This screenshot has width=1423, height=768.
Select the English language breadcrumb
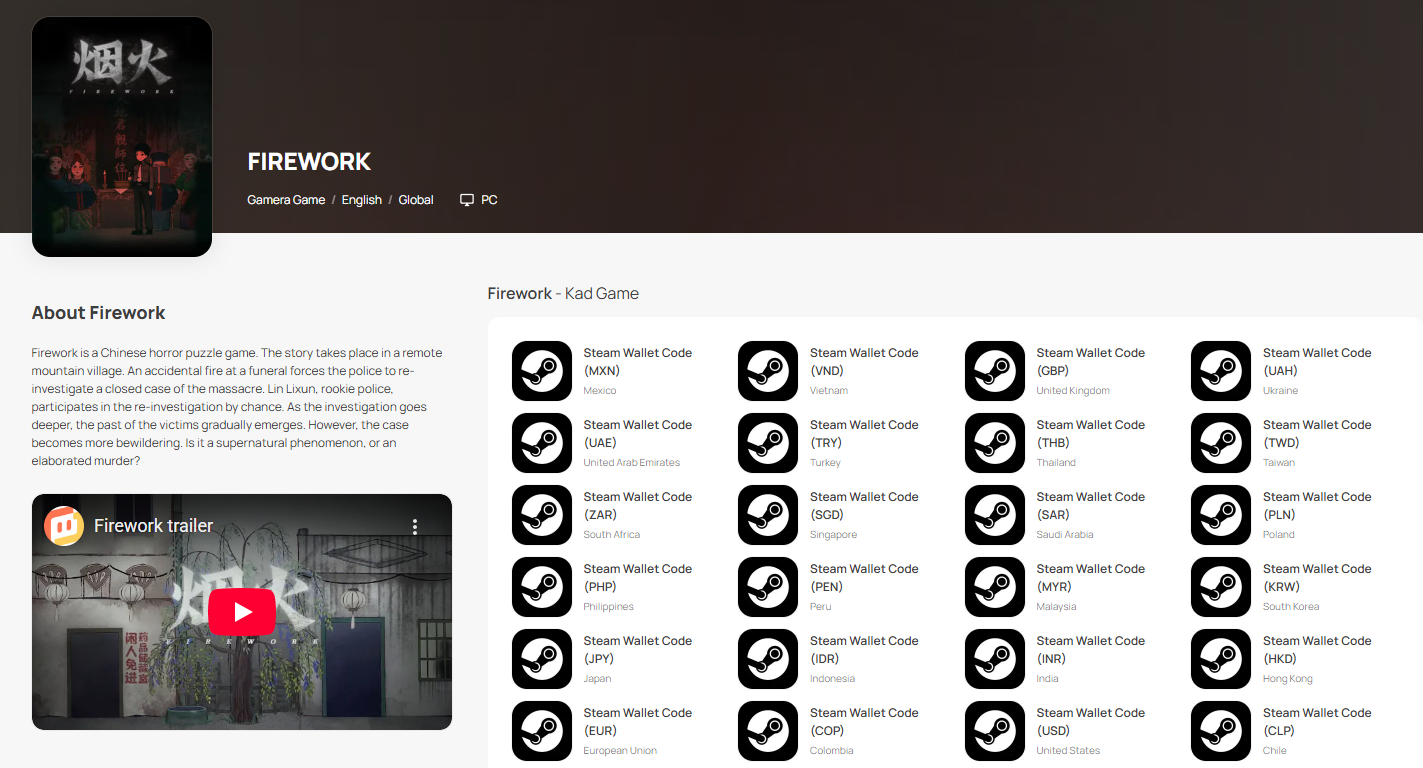pos(361,200)
